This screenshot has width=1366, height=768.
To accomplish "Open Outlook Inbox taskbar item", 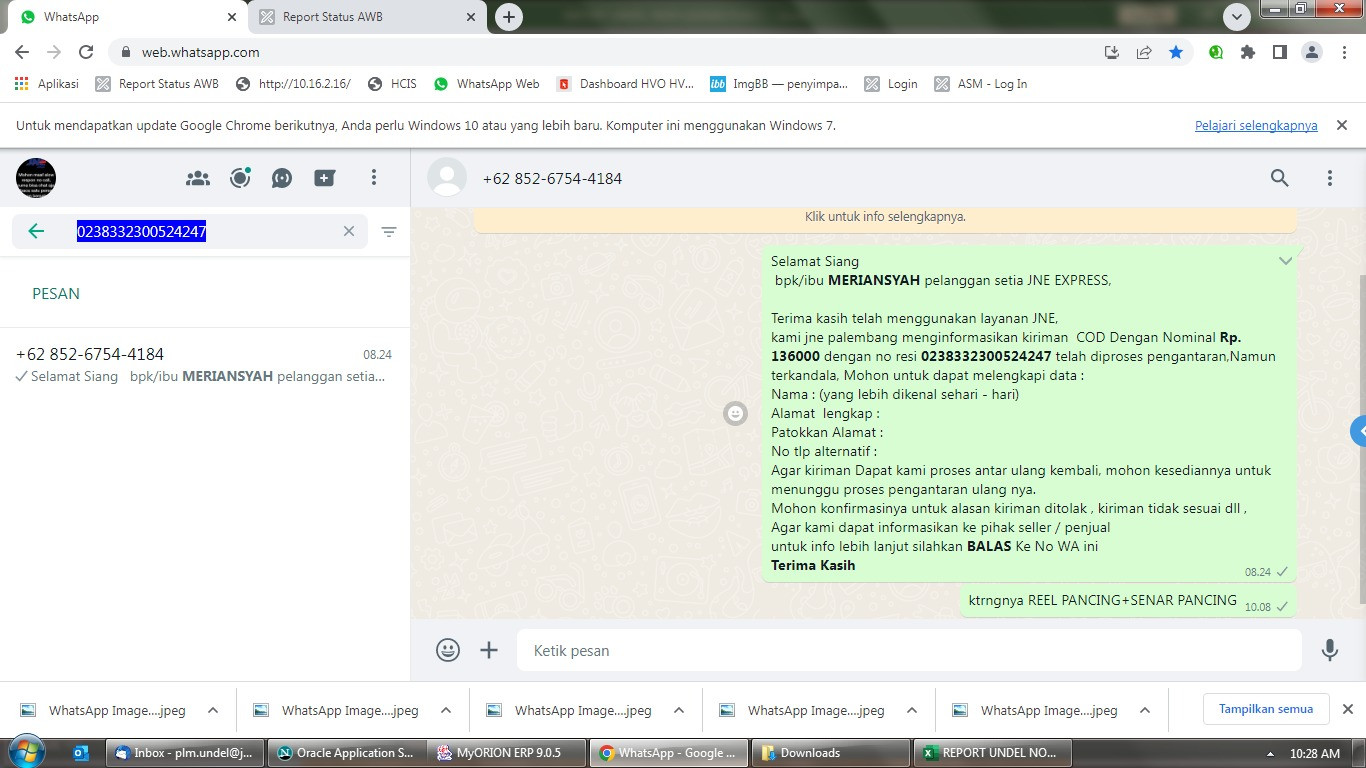I will (186, 753).
